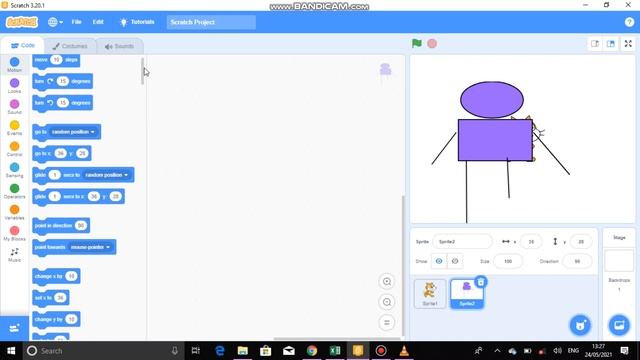Image resolution: width=640 pixels, height=360 pixels.
Task: Click the sprite name field
Action: pos(462,242)
